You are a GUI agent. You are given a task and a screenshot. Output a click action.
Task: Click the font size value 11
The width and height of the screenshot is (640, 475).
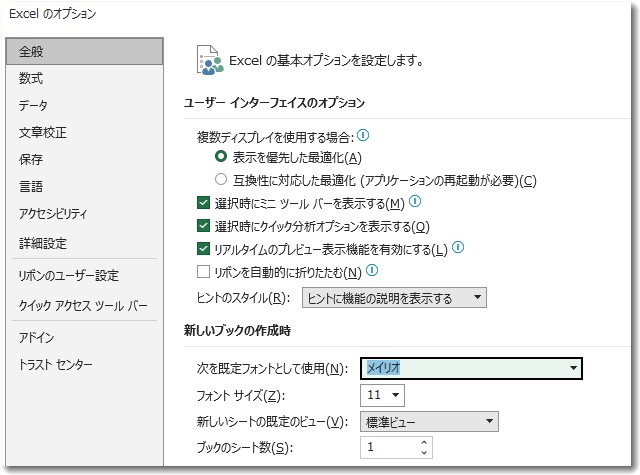[374, 395]
